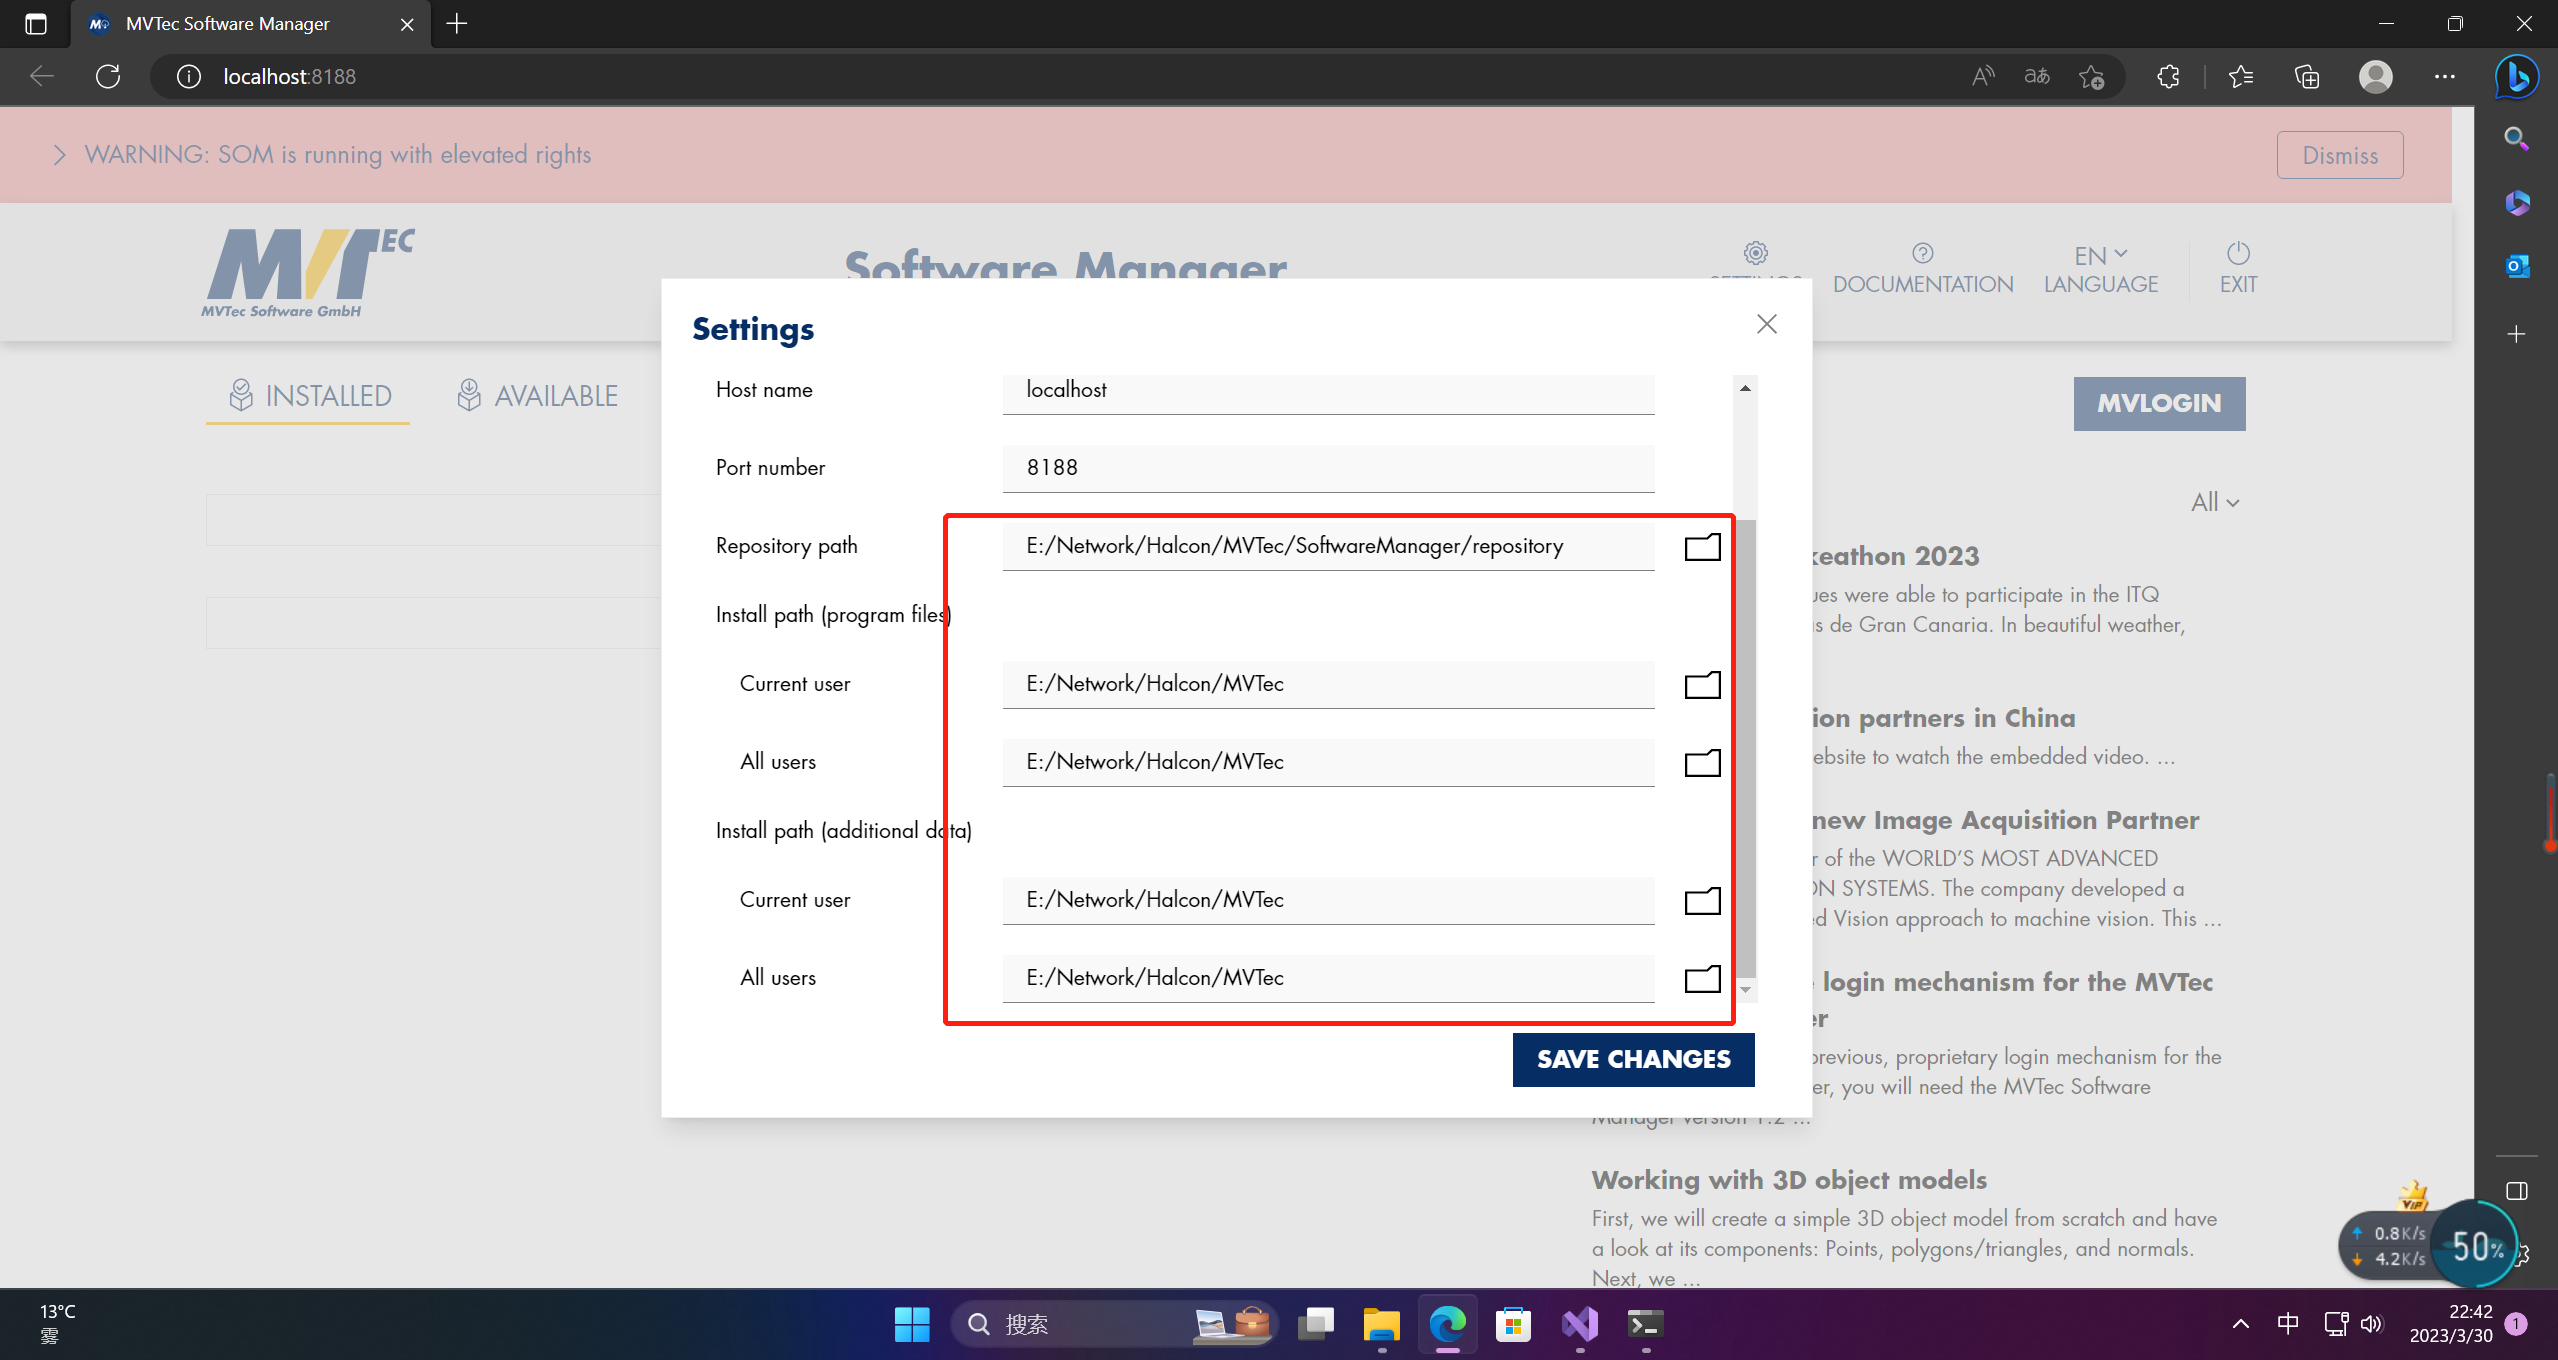Viewport: 2558px width, 1360px height.
Task: Open the All filter dropdown
Action: coord(2214,502)
